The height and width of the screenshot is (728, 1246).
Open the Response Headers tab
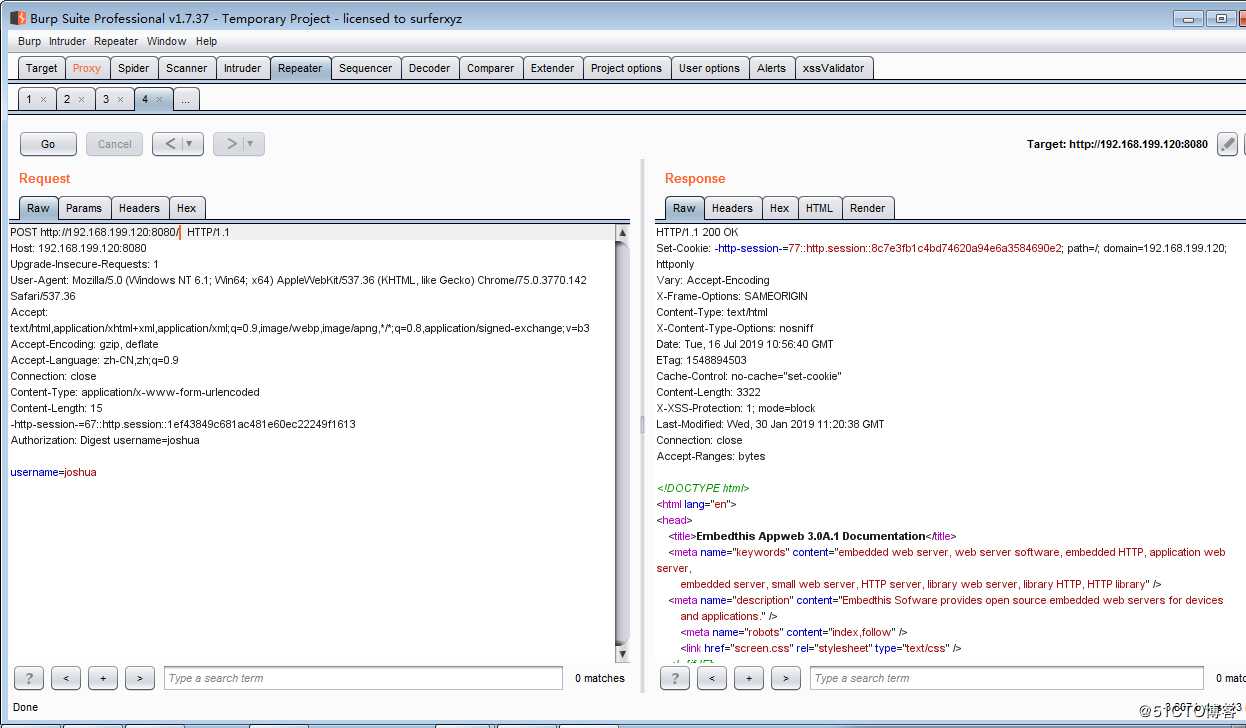[732, 208]
